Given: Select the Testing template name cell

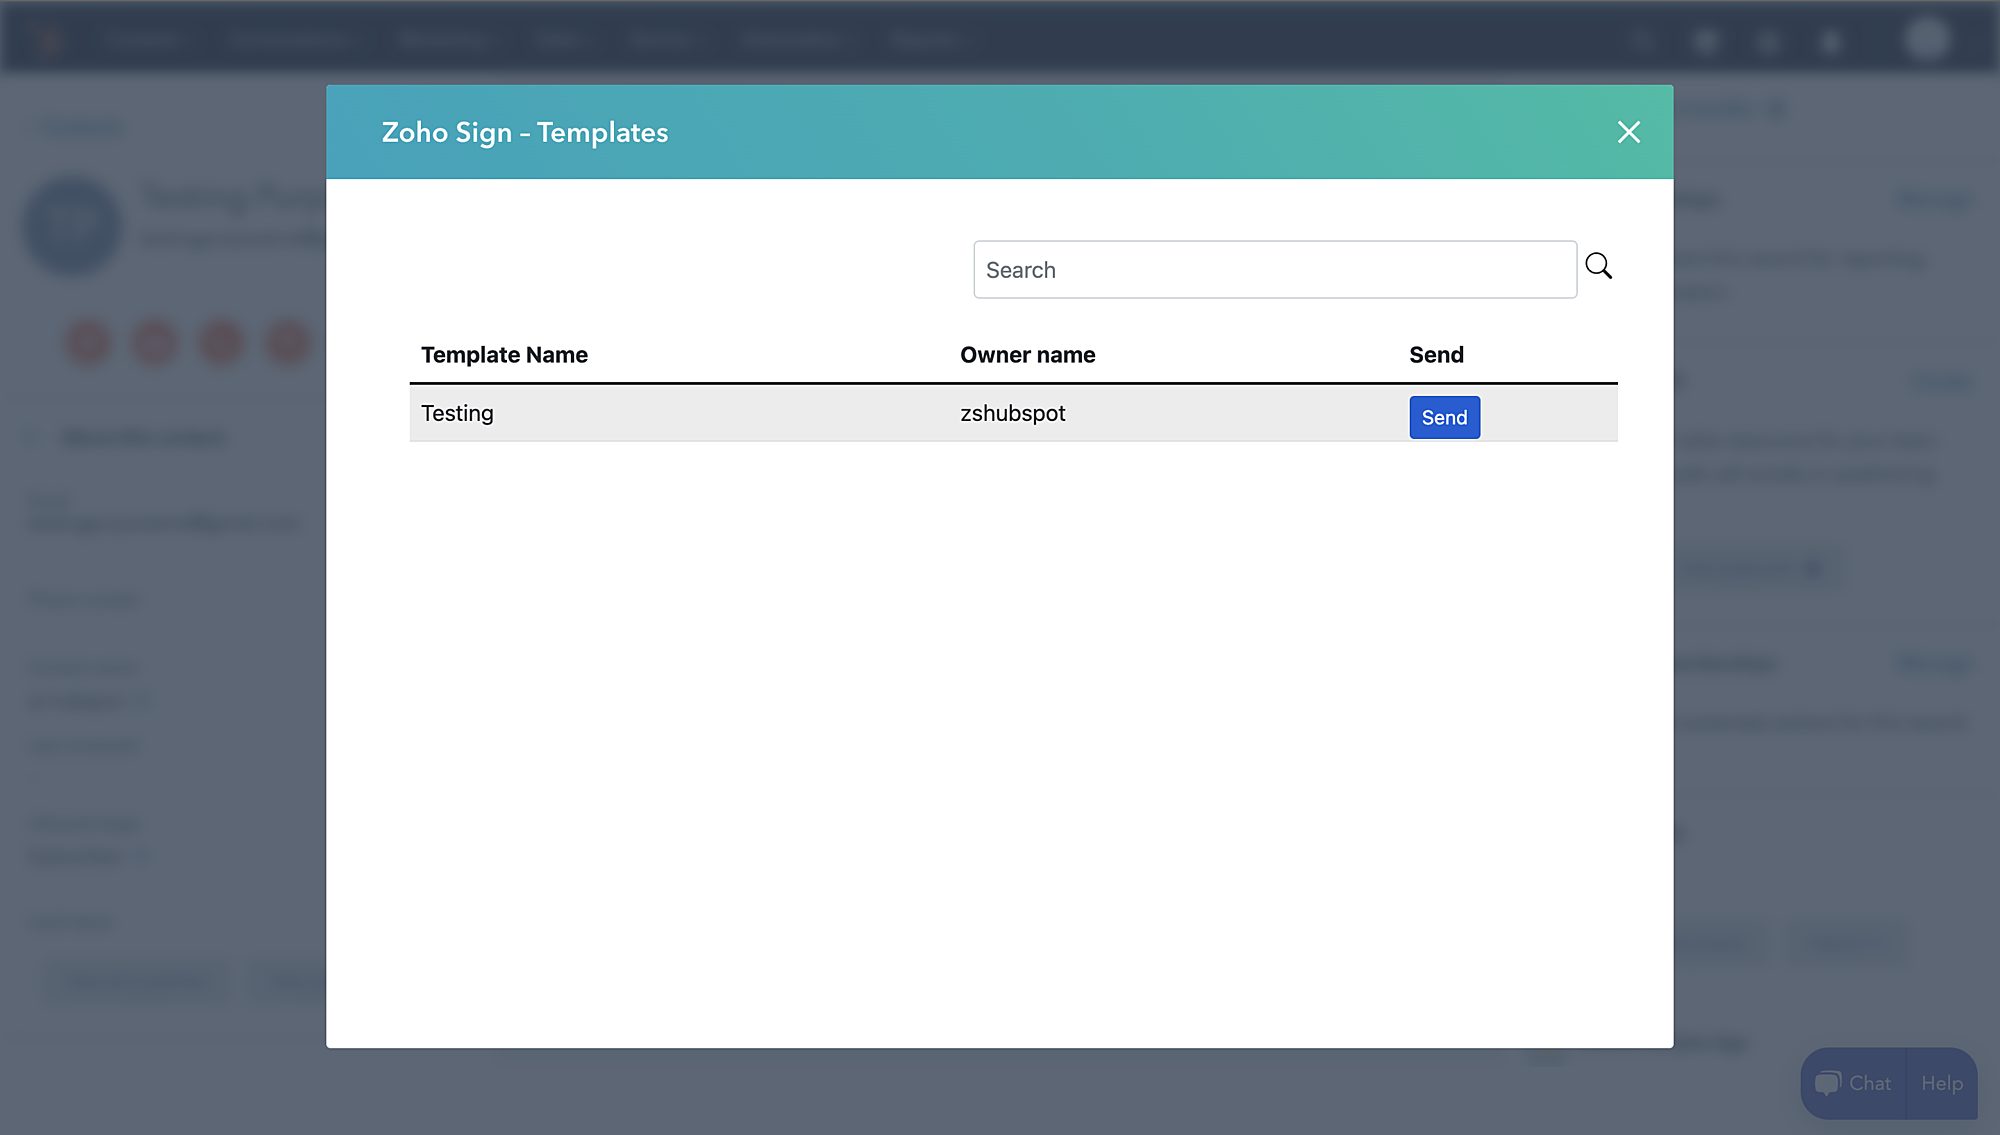Looking at the screenshot, I should point(457,413).
